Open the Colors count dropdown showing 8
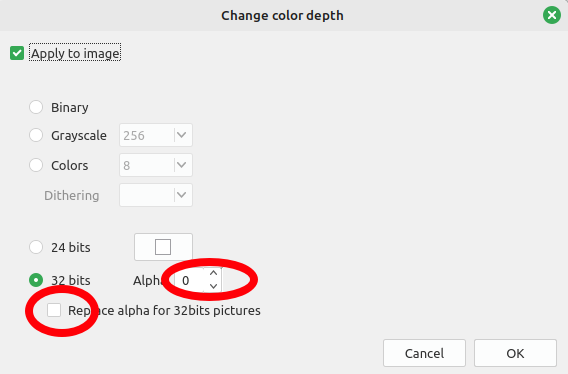The height and width of the screenshot is (374, 568). click(x=156, y=165)
